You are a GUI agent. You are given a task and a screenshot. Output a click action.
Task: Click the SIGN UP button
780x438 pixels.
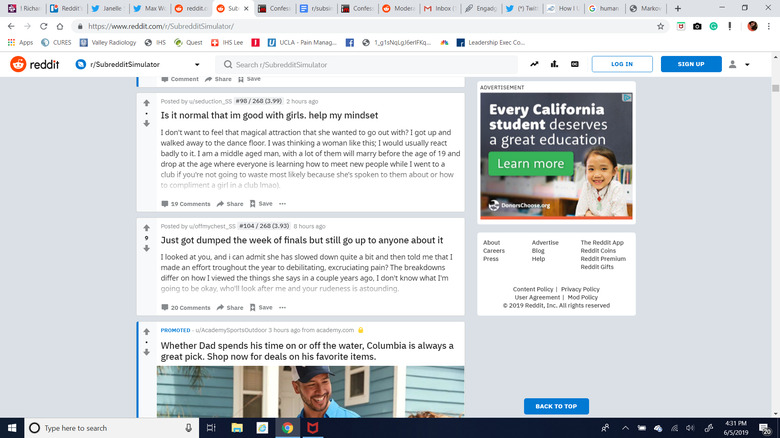point(690,64)
